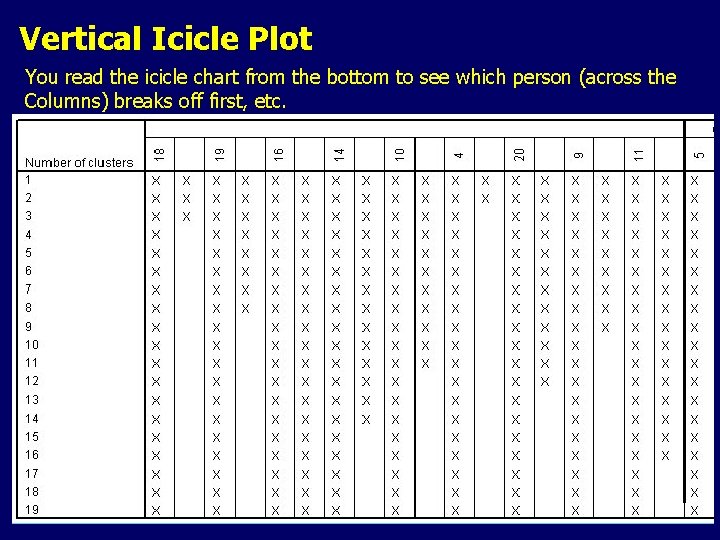Click the X in column 18, row 1
The height and width of the screenshot is (540, 720).
coord(156,181)
